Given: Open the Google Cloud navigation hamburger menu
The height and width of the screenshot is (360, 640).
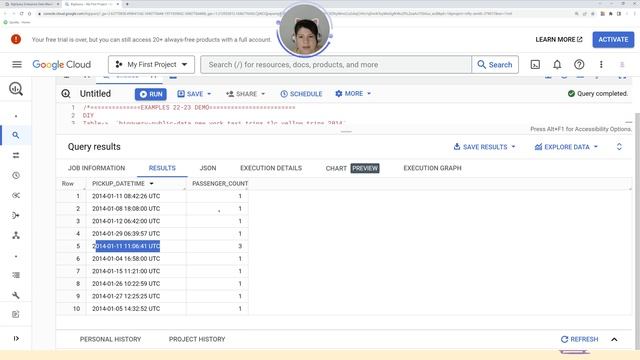Looking at the screenshot, I should point(17,64).
